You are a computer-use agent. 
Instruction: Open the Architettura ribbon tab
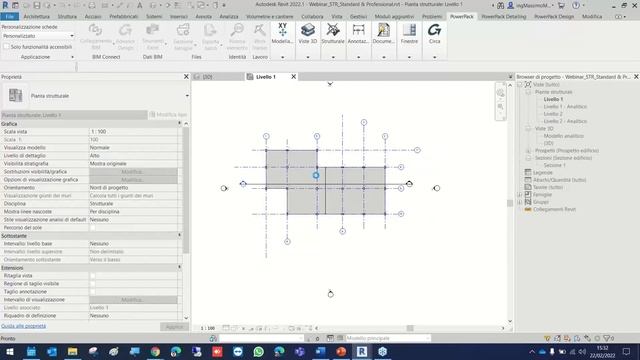pyautogui.click(x=36, y=17)
